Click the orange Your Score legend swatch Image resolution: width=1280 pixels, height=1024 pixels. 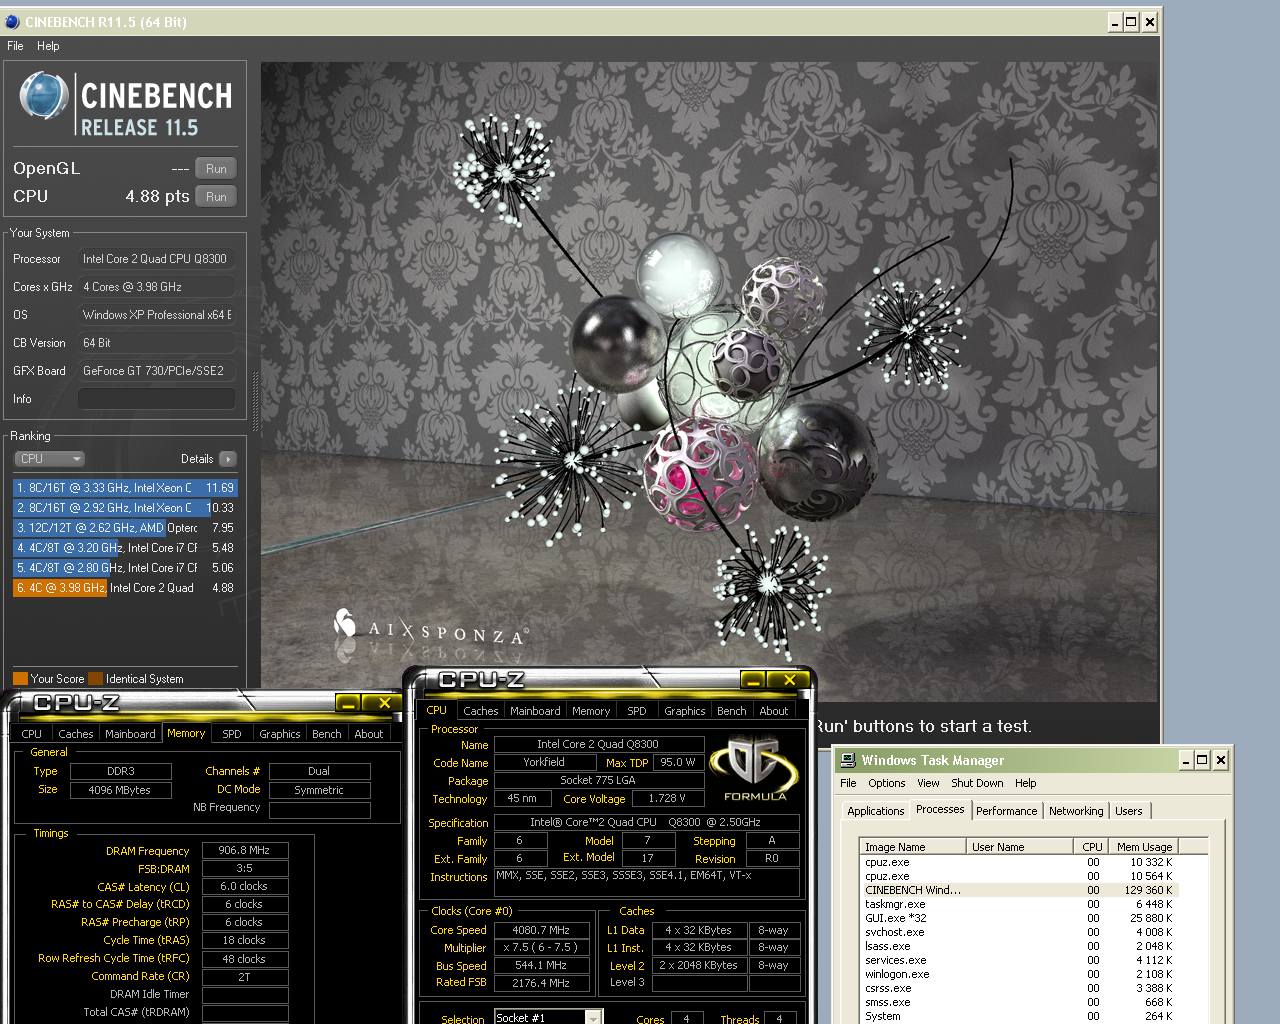click(x=20, y=679)
